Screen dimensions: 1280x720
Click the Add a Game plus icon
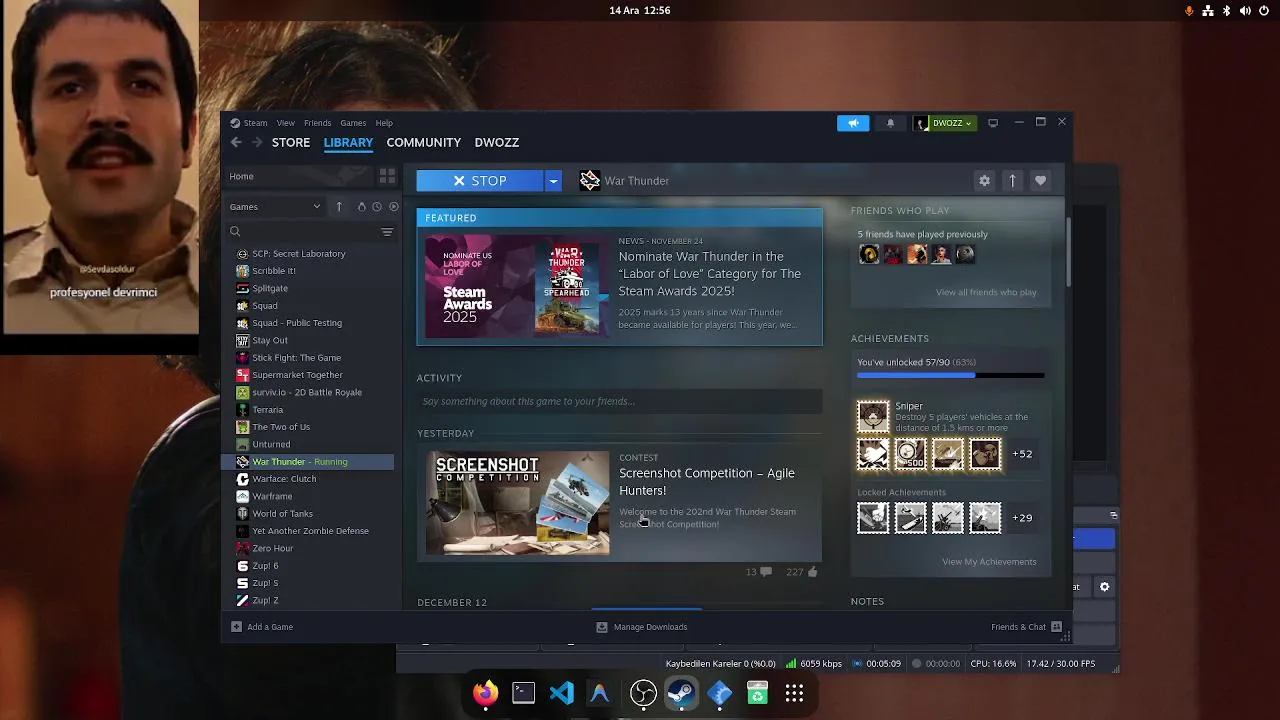pos(236,627)
